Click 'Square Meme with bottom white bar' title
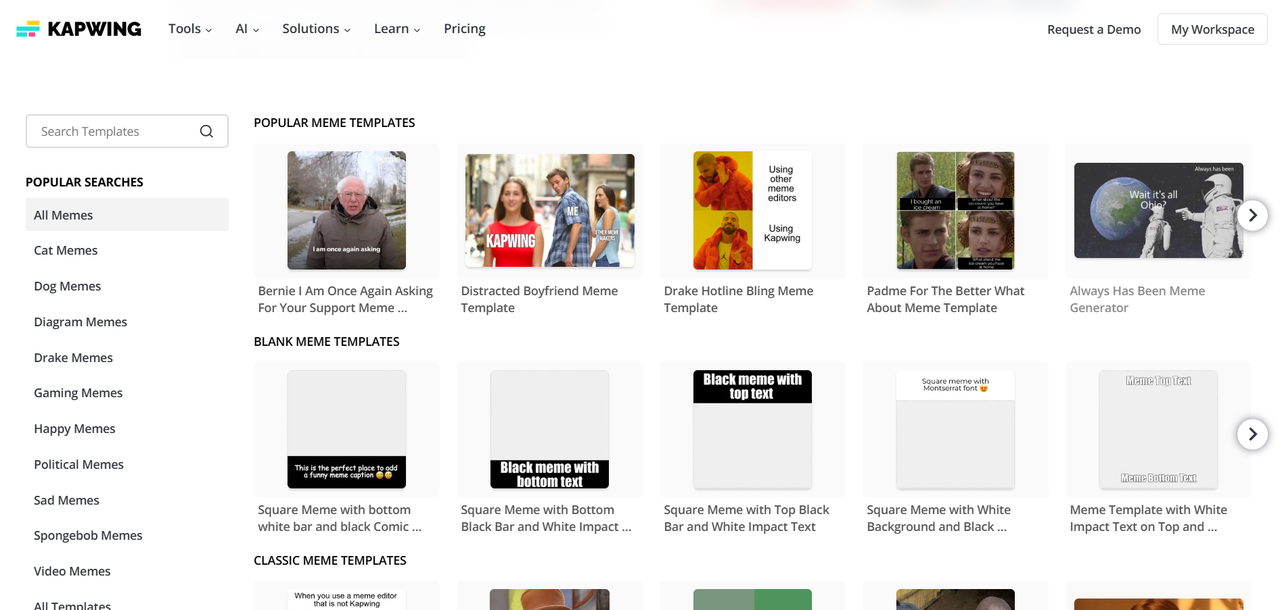 [x=340, y=518]
